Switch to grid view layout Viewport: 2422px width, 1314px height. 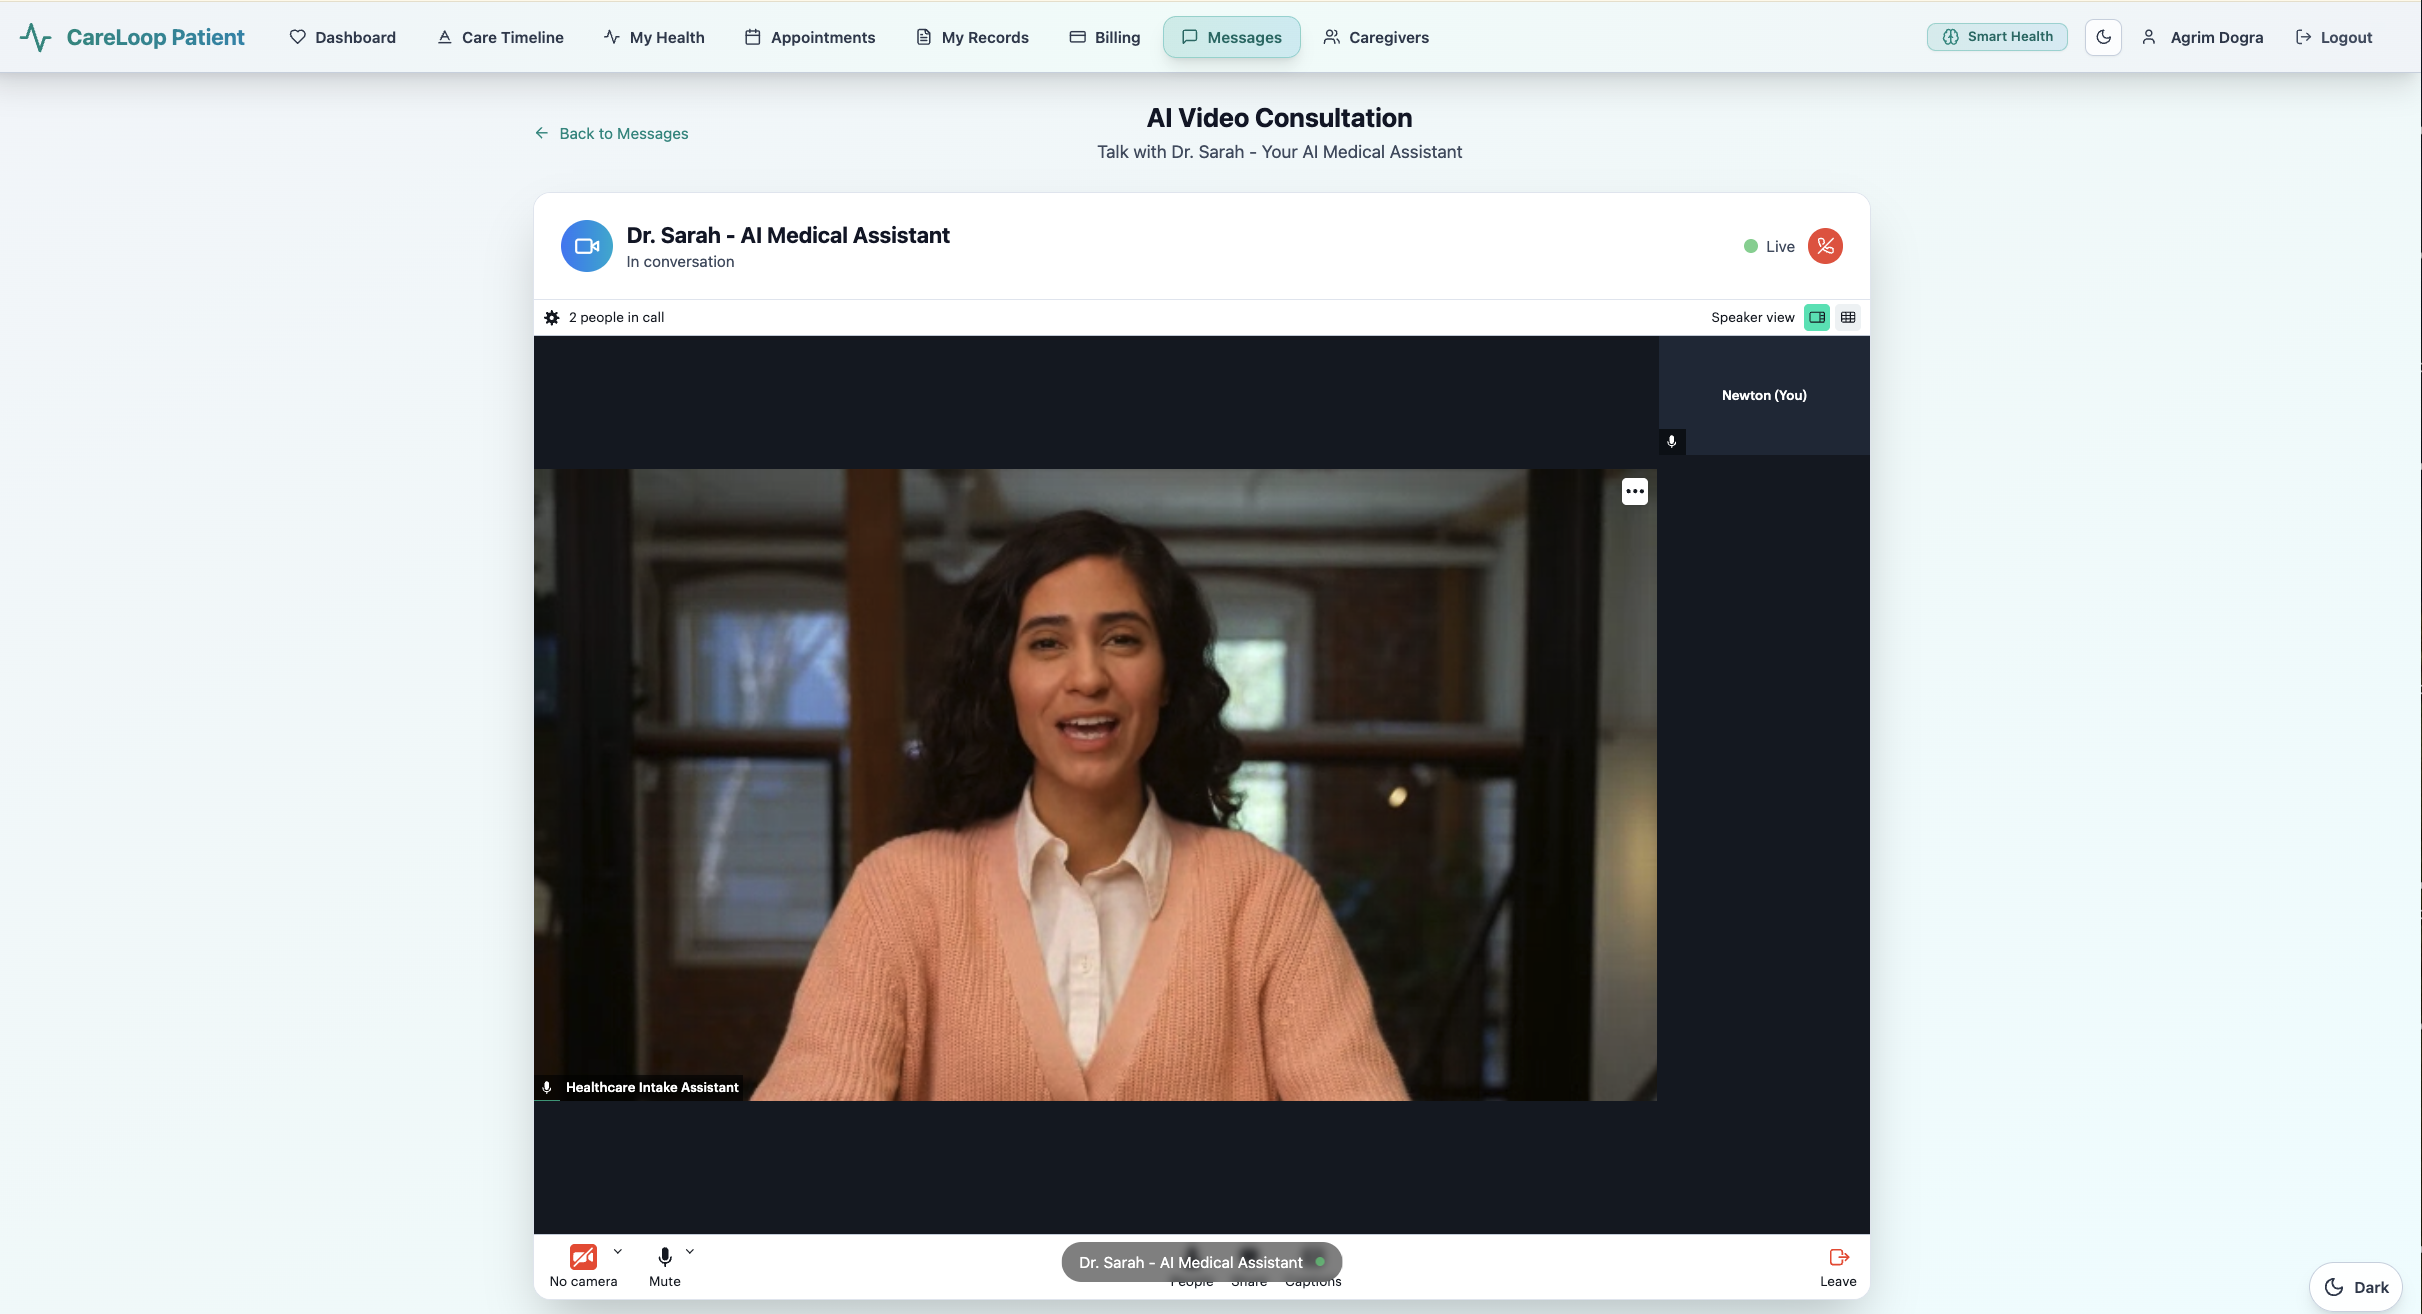tap(1848, 318)
